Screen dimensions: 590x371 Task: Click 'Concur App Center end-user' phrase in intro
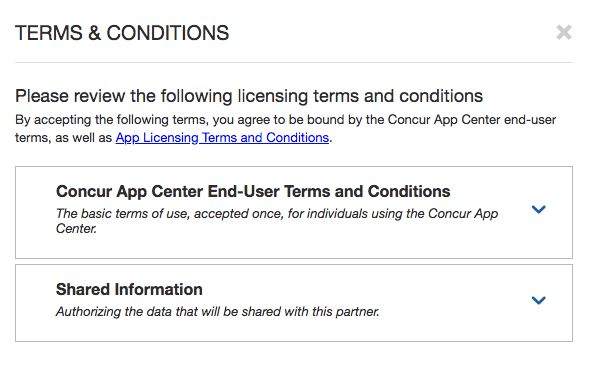[x=472, y=120]
